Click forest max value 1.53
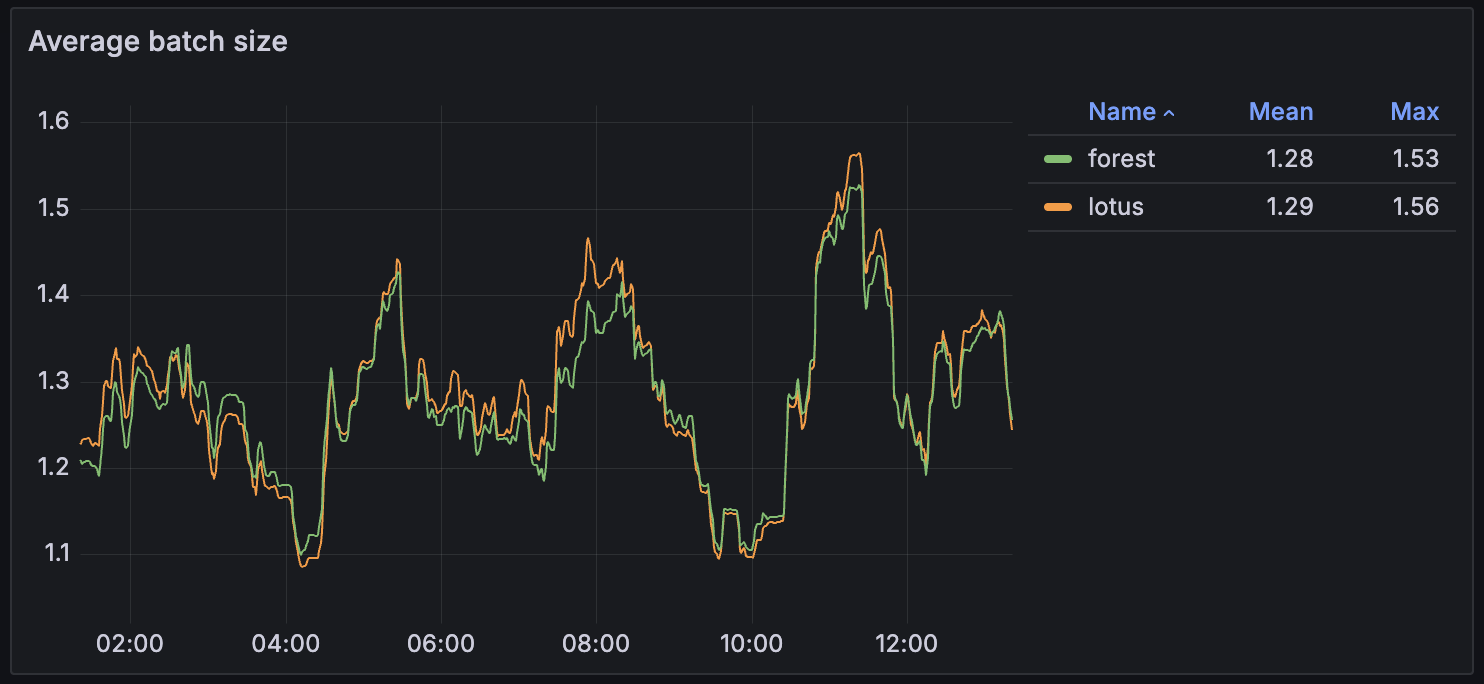The image size is (1484, 684). [1416, 159]
